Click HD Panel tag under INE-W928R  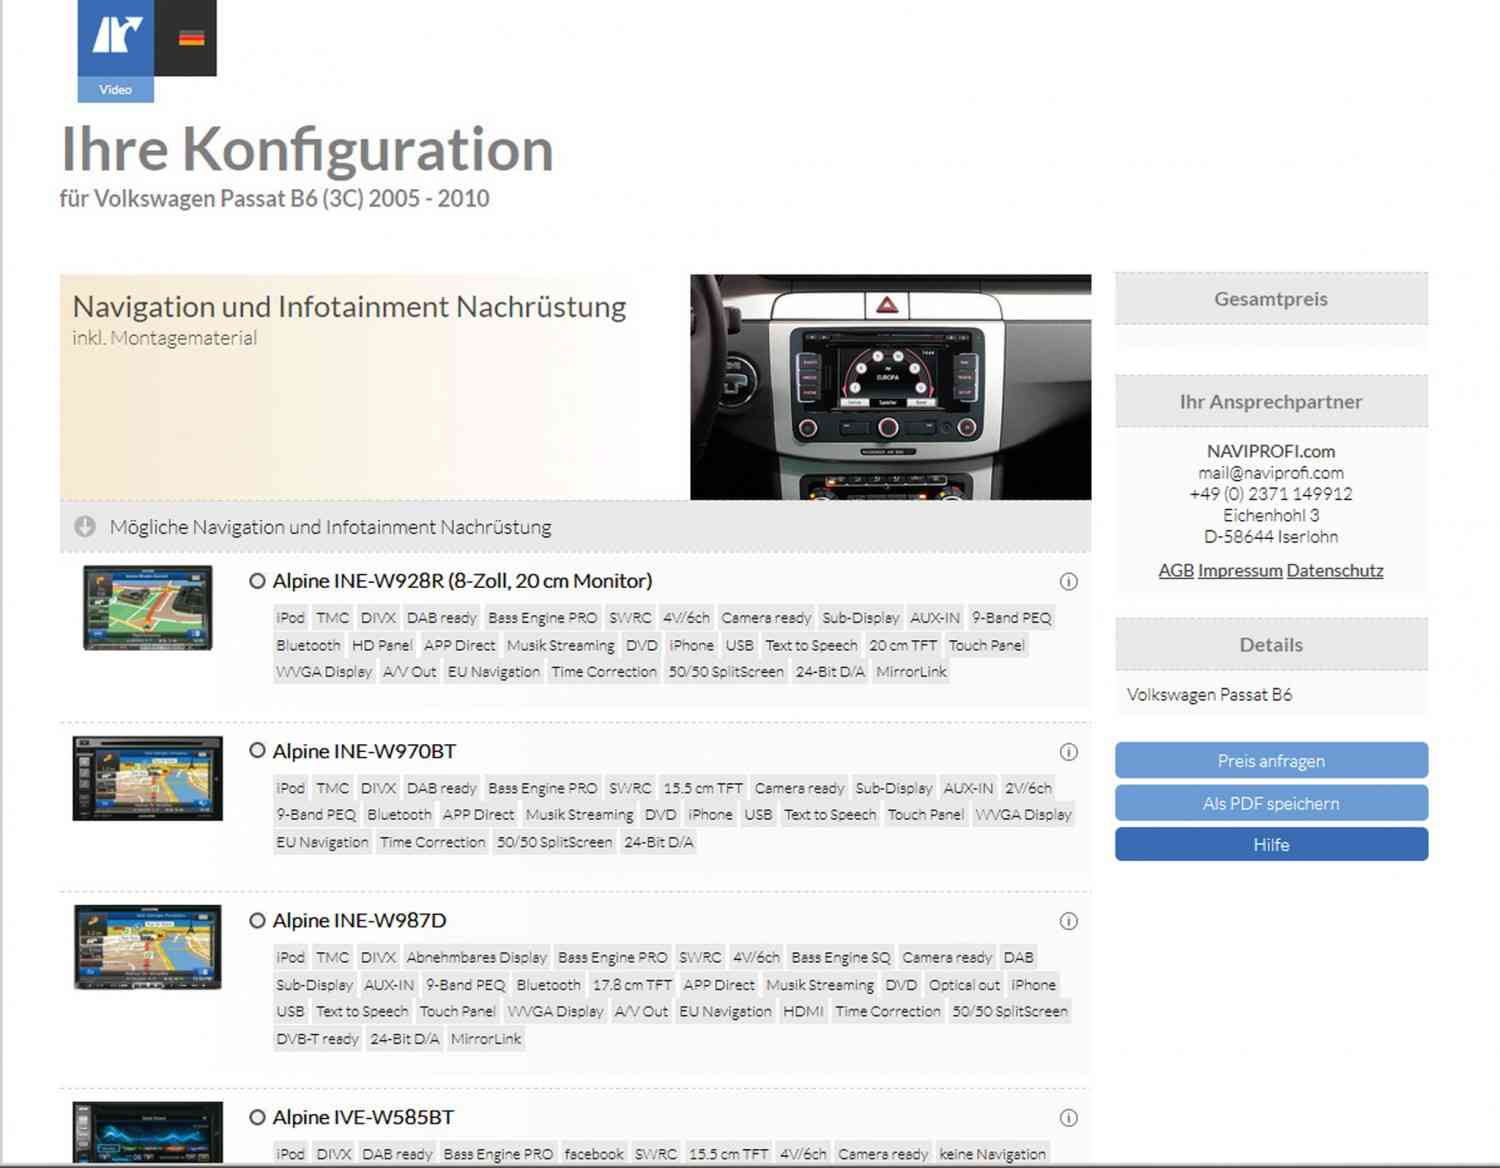[x=382, y=645]
